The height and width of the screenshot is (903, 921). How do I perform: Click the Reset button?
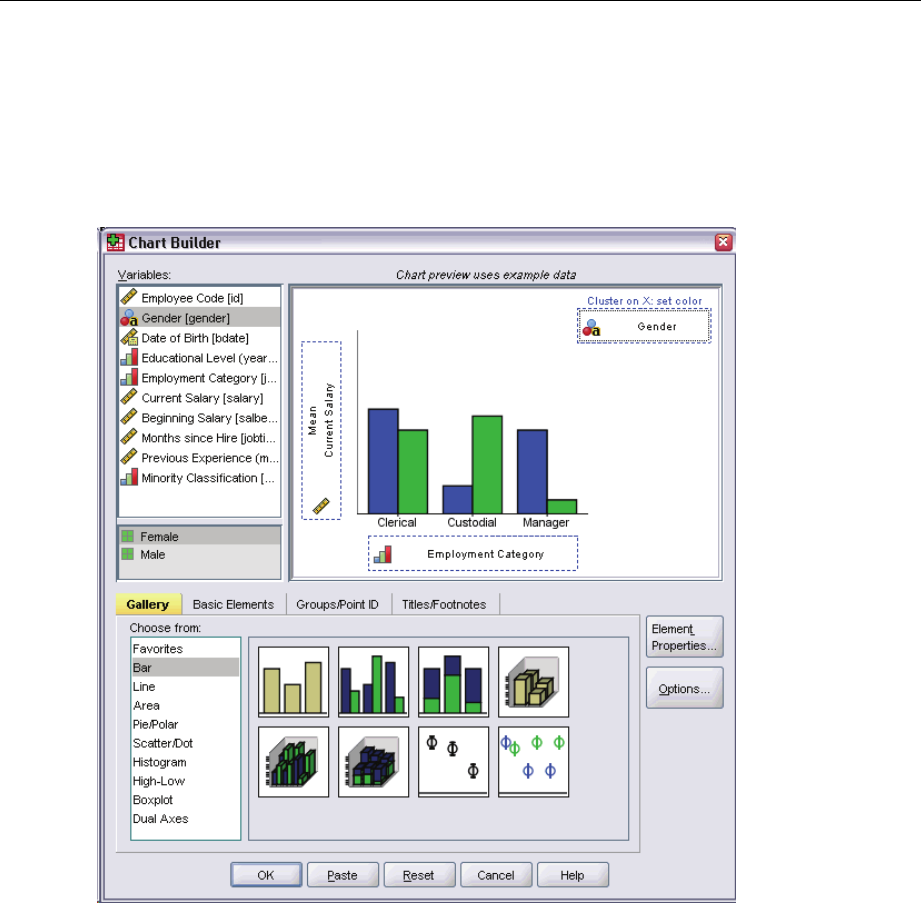click(419, 875)
